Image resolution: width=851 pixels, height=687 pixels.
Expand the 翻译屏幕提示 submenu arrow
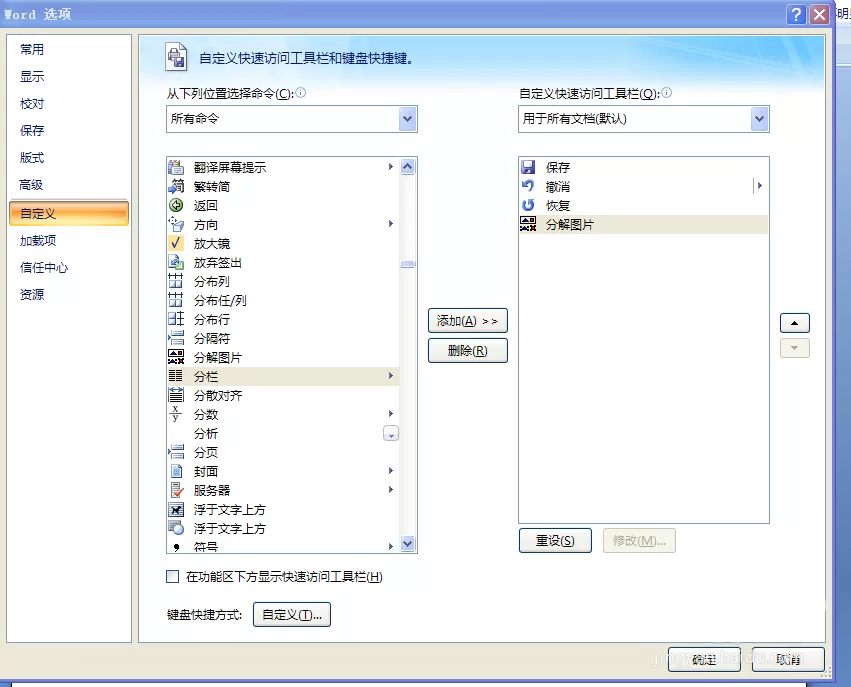[x=391, y=167]
